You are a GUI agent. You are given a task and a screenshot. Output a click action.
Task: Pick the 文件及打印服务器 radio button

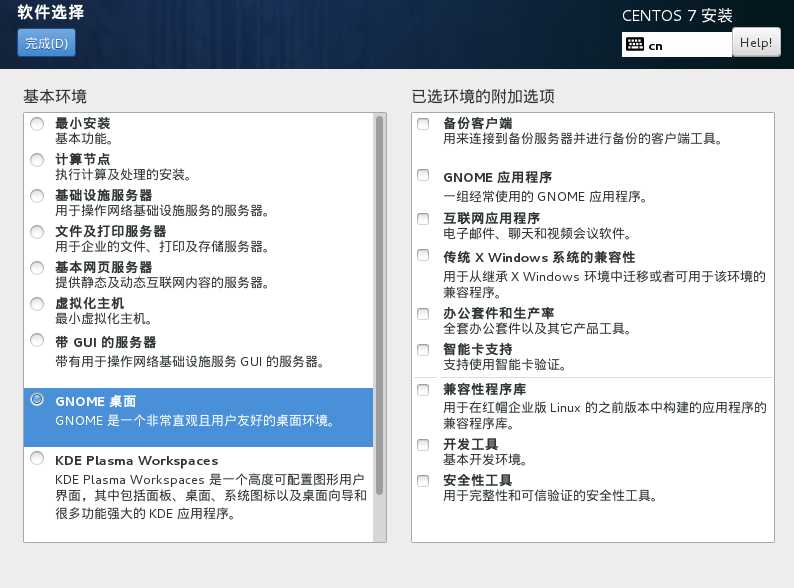coord(37,232)
